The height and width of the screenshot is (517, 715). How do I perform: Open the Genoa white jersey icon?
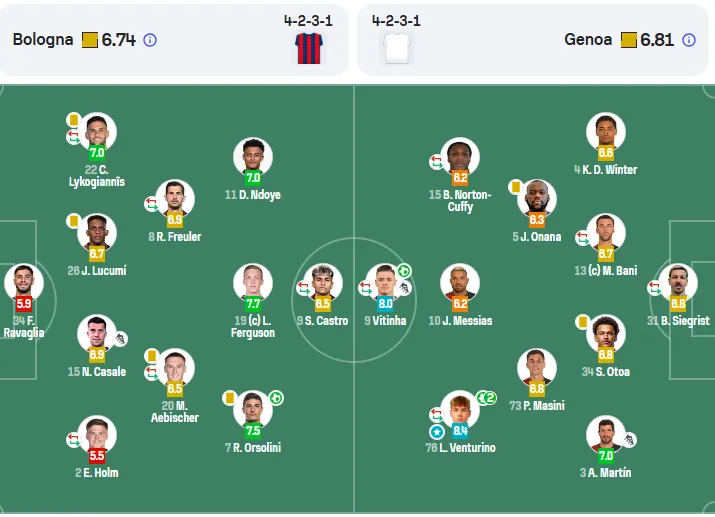point(397,48)
